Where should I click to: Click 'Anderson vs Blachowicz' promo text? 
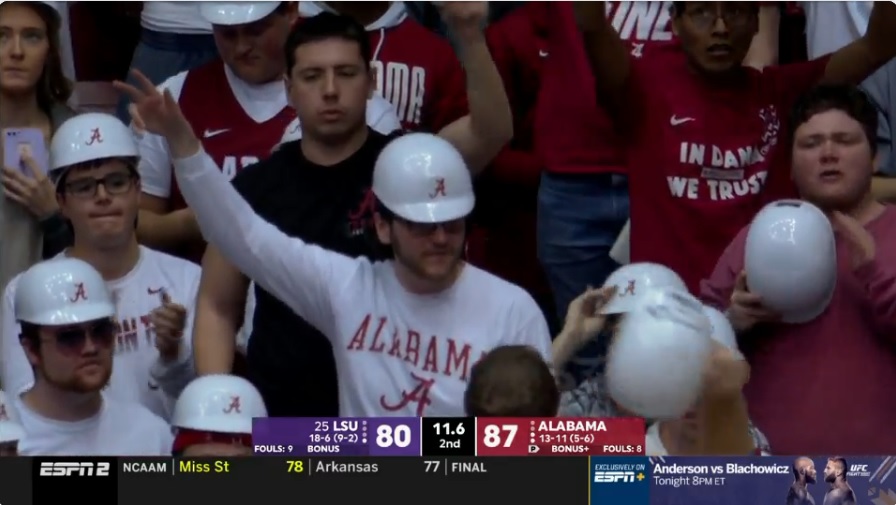click(x=721, y=469)
